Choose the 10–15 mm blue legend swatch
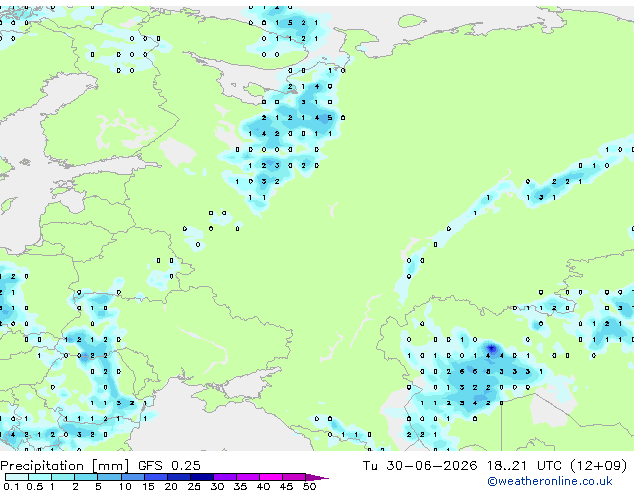The width and height of the screenshot is (634, 490). point(132,477)
